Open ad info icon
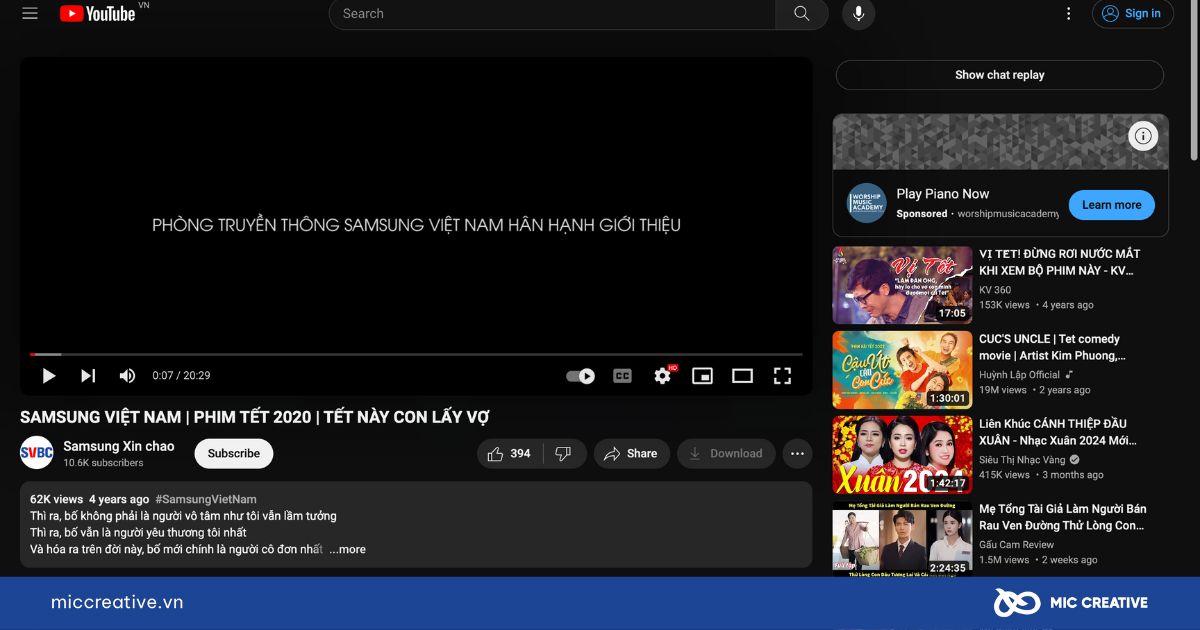 (x=1143, y=136)
